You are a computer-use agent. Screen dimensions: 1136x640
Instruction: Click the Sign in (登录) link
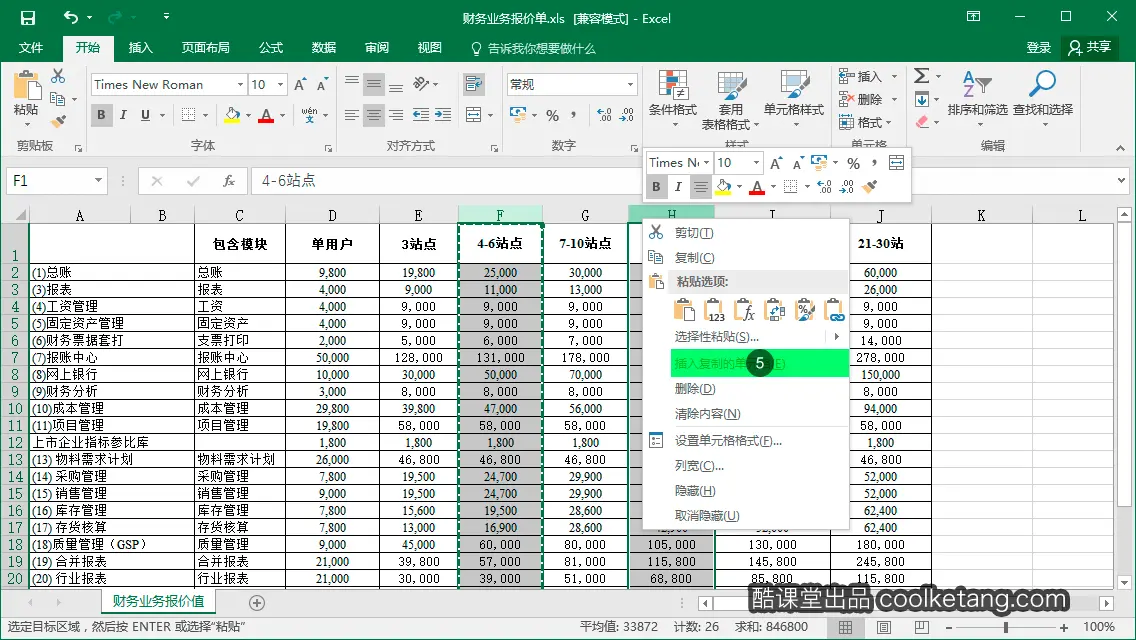point(1038,48)
